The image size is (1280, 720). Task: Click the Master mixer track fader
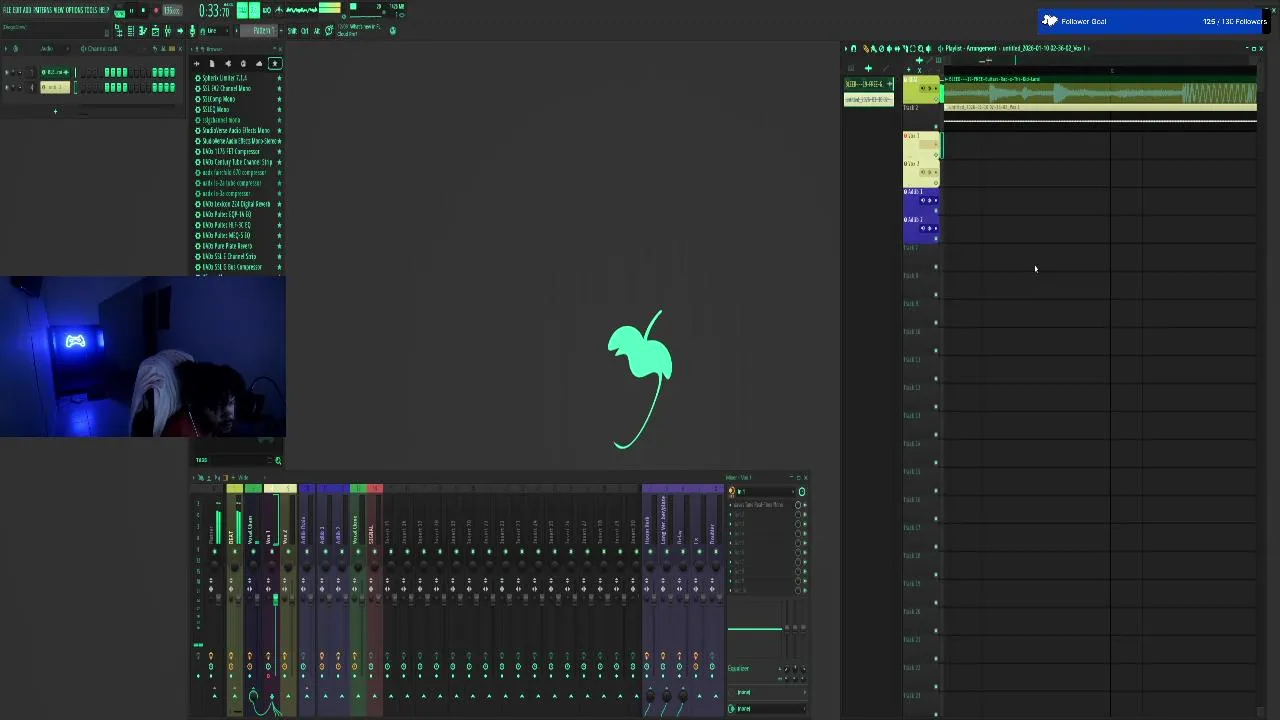click(x=218, y=599)
